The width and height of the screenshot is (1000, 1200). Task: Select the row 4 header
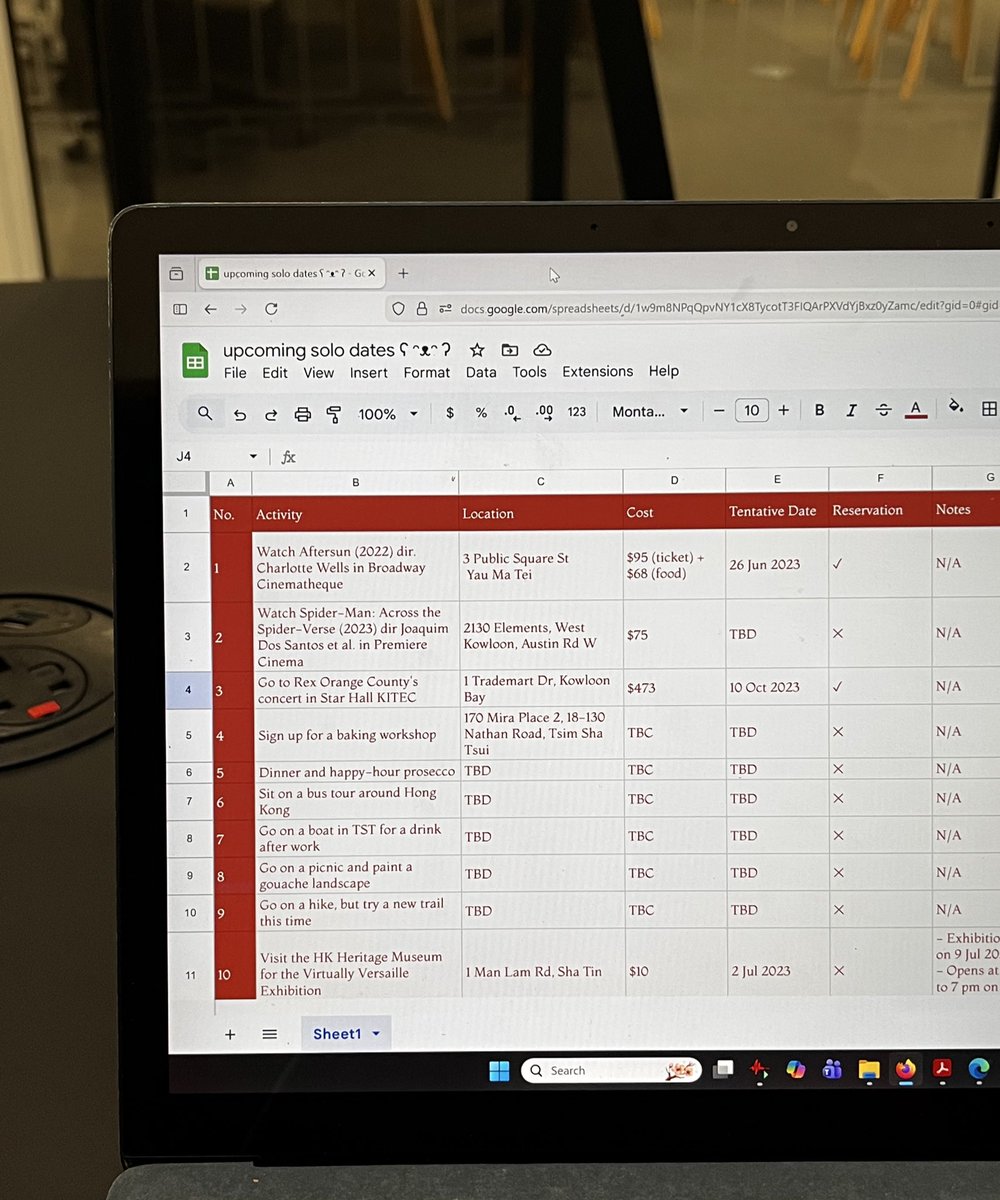click(187, 690)
